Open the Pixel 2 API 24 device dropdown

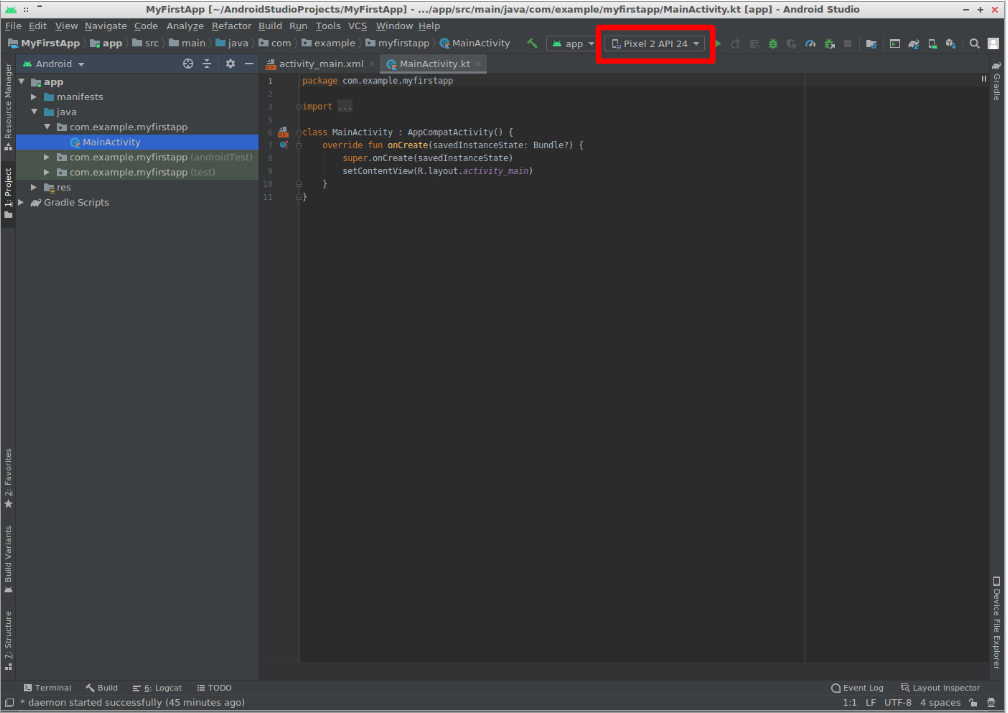pos(655,44)
